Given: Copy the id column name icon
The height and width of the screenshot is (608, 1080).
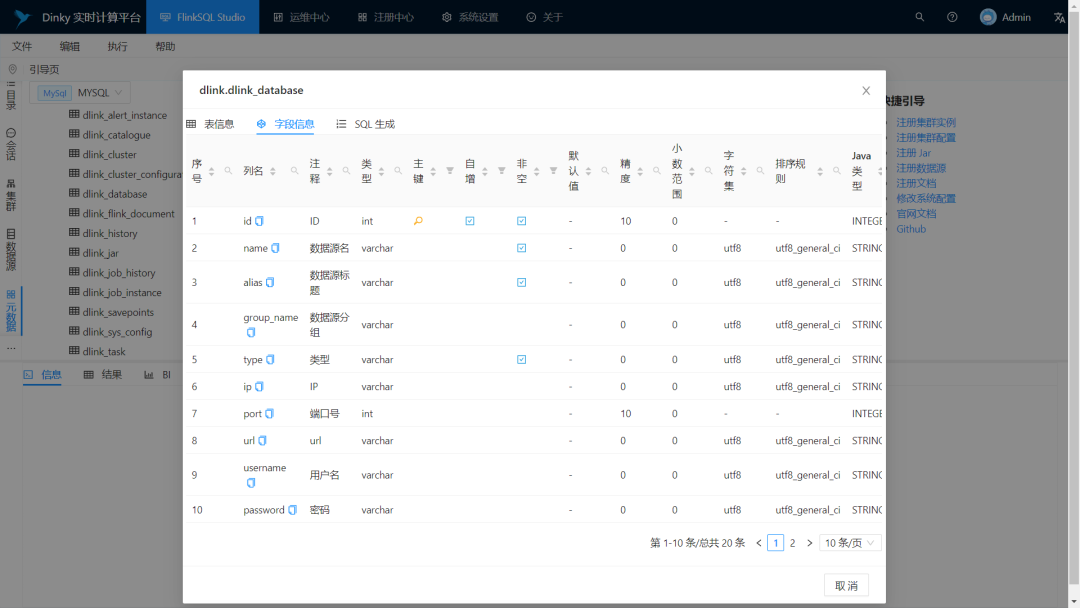Looking at the screenshot, I should point(259,221).
